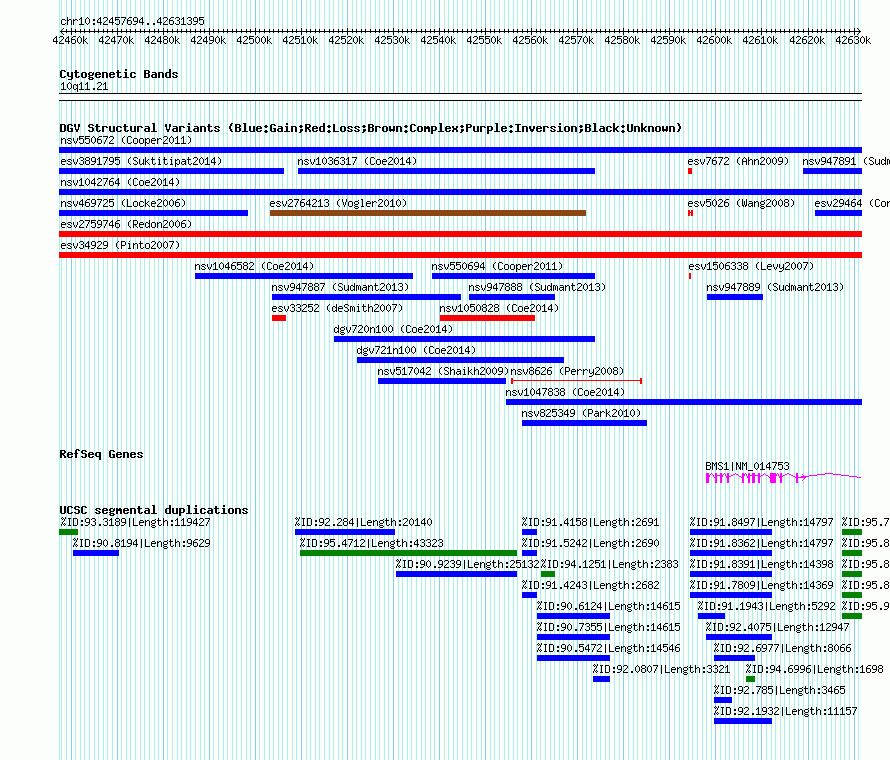Click the %ID:91.7809|Length:14369 duplication
The height and width of the screenshot is (760, 890).
[731, 595]
